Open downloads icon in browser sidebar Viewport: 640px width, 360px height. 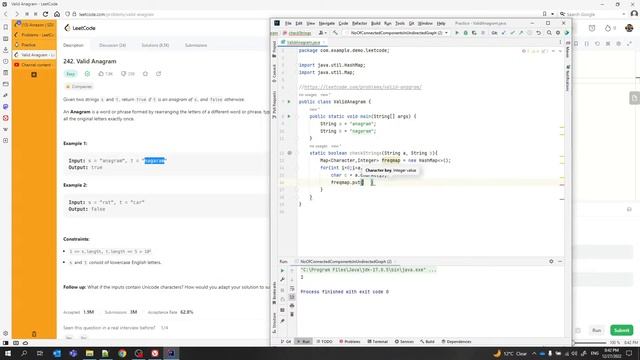(5, 50)
